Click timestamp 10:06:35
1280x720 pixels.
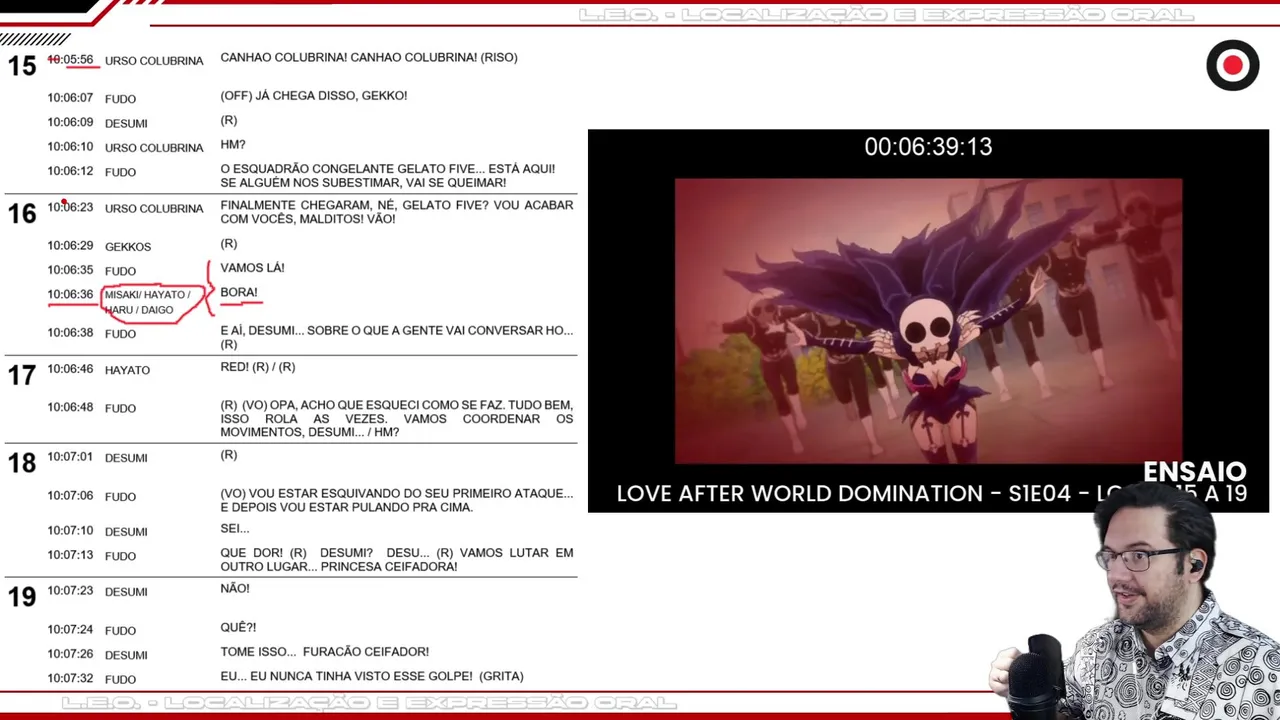[x=70, y=270]
